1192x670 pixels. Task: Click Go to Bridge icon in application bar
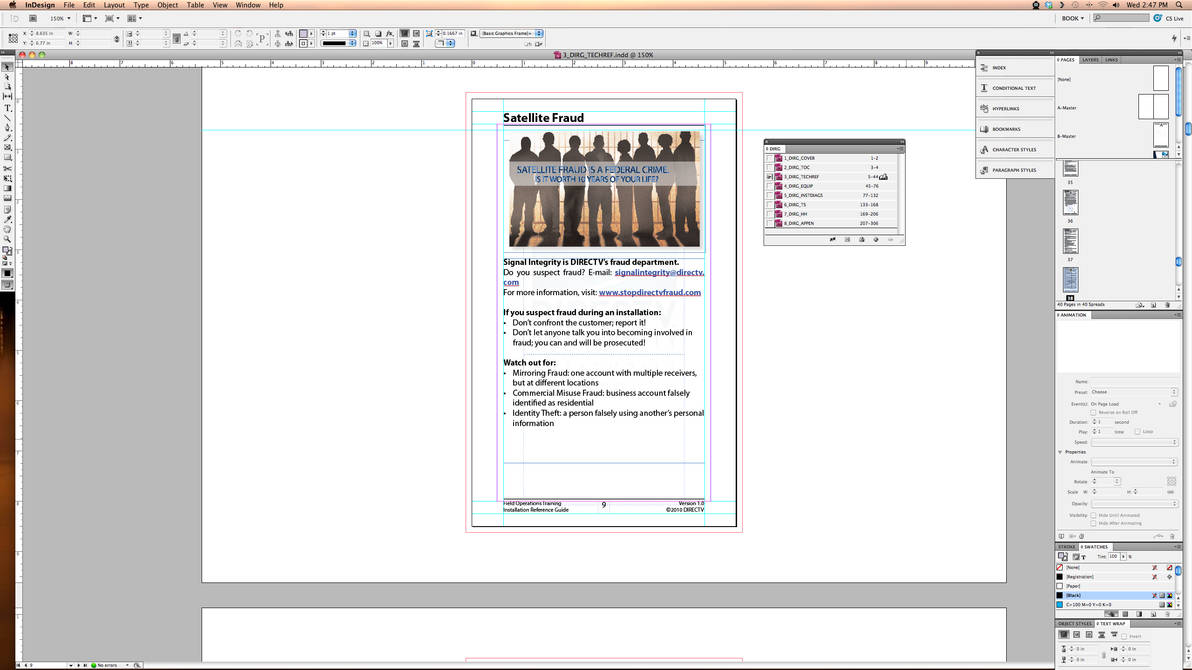point(33,18)
